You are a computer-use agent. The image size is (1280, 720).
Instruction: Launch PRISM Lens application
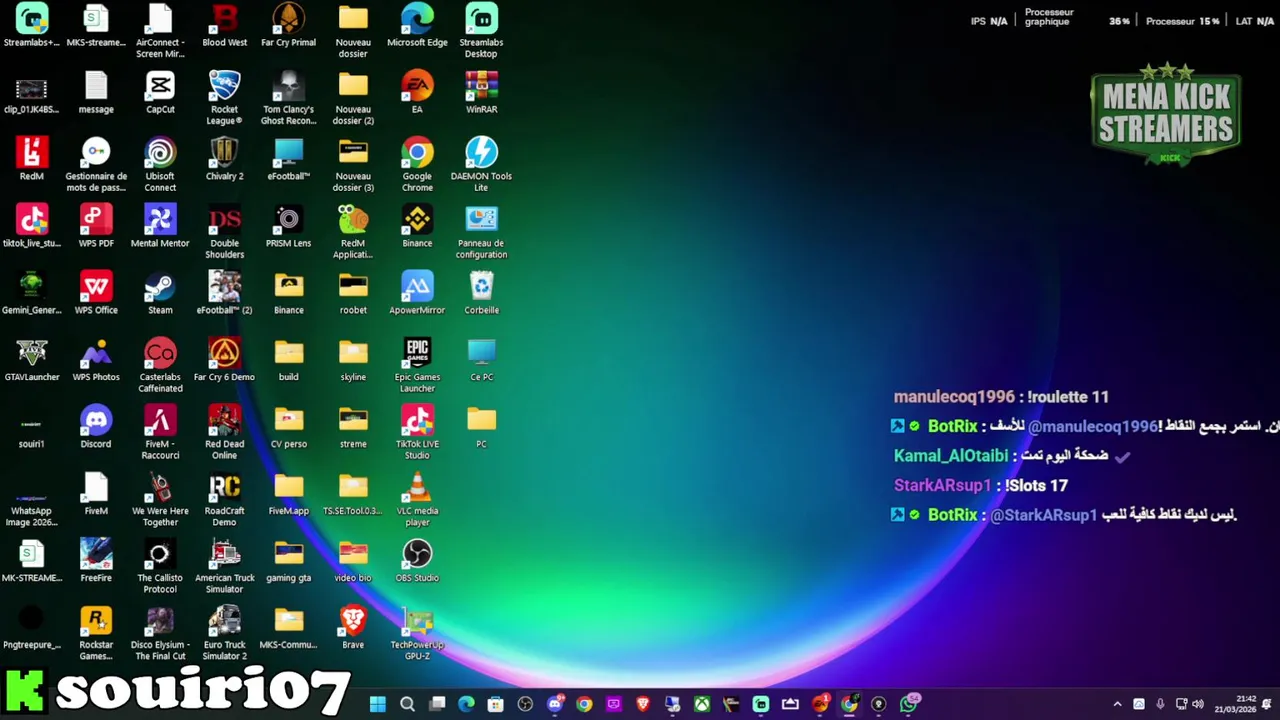[x=288, y=226]
